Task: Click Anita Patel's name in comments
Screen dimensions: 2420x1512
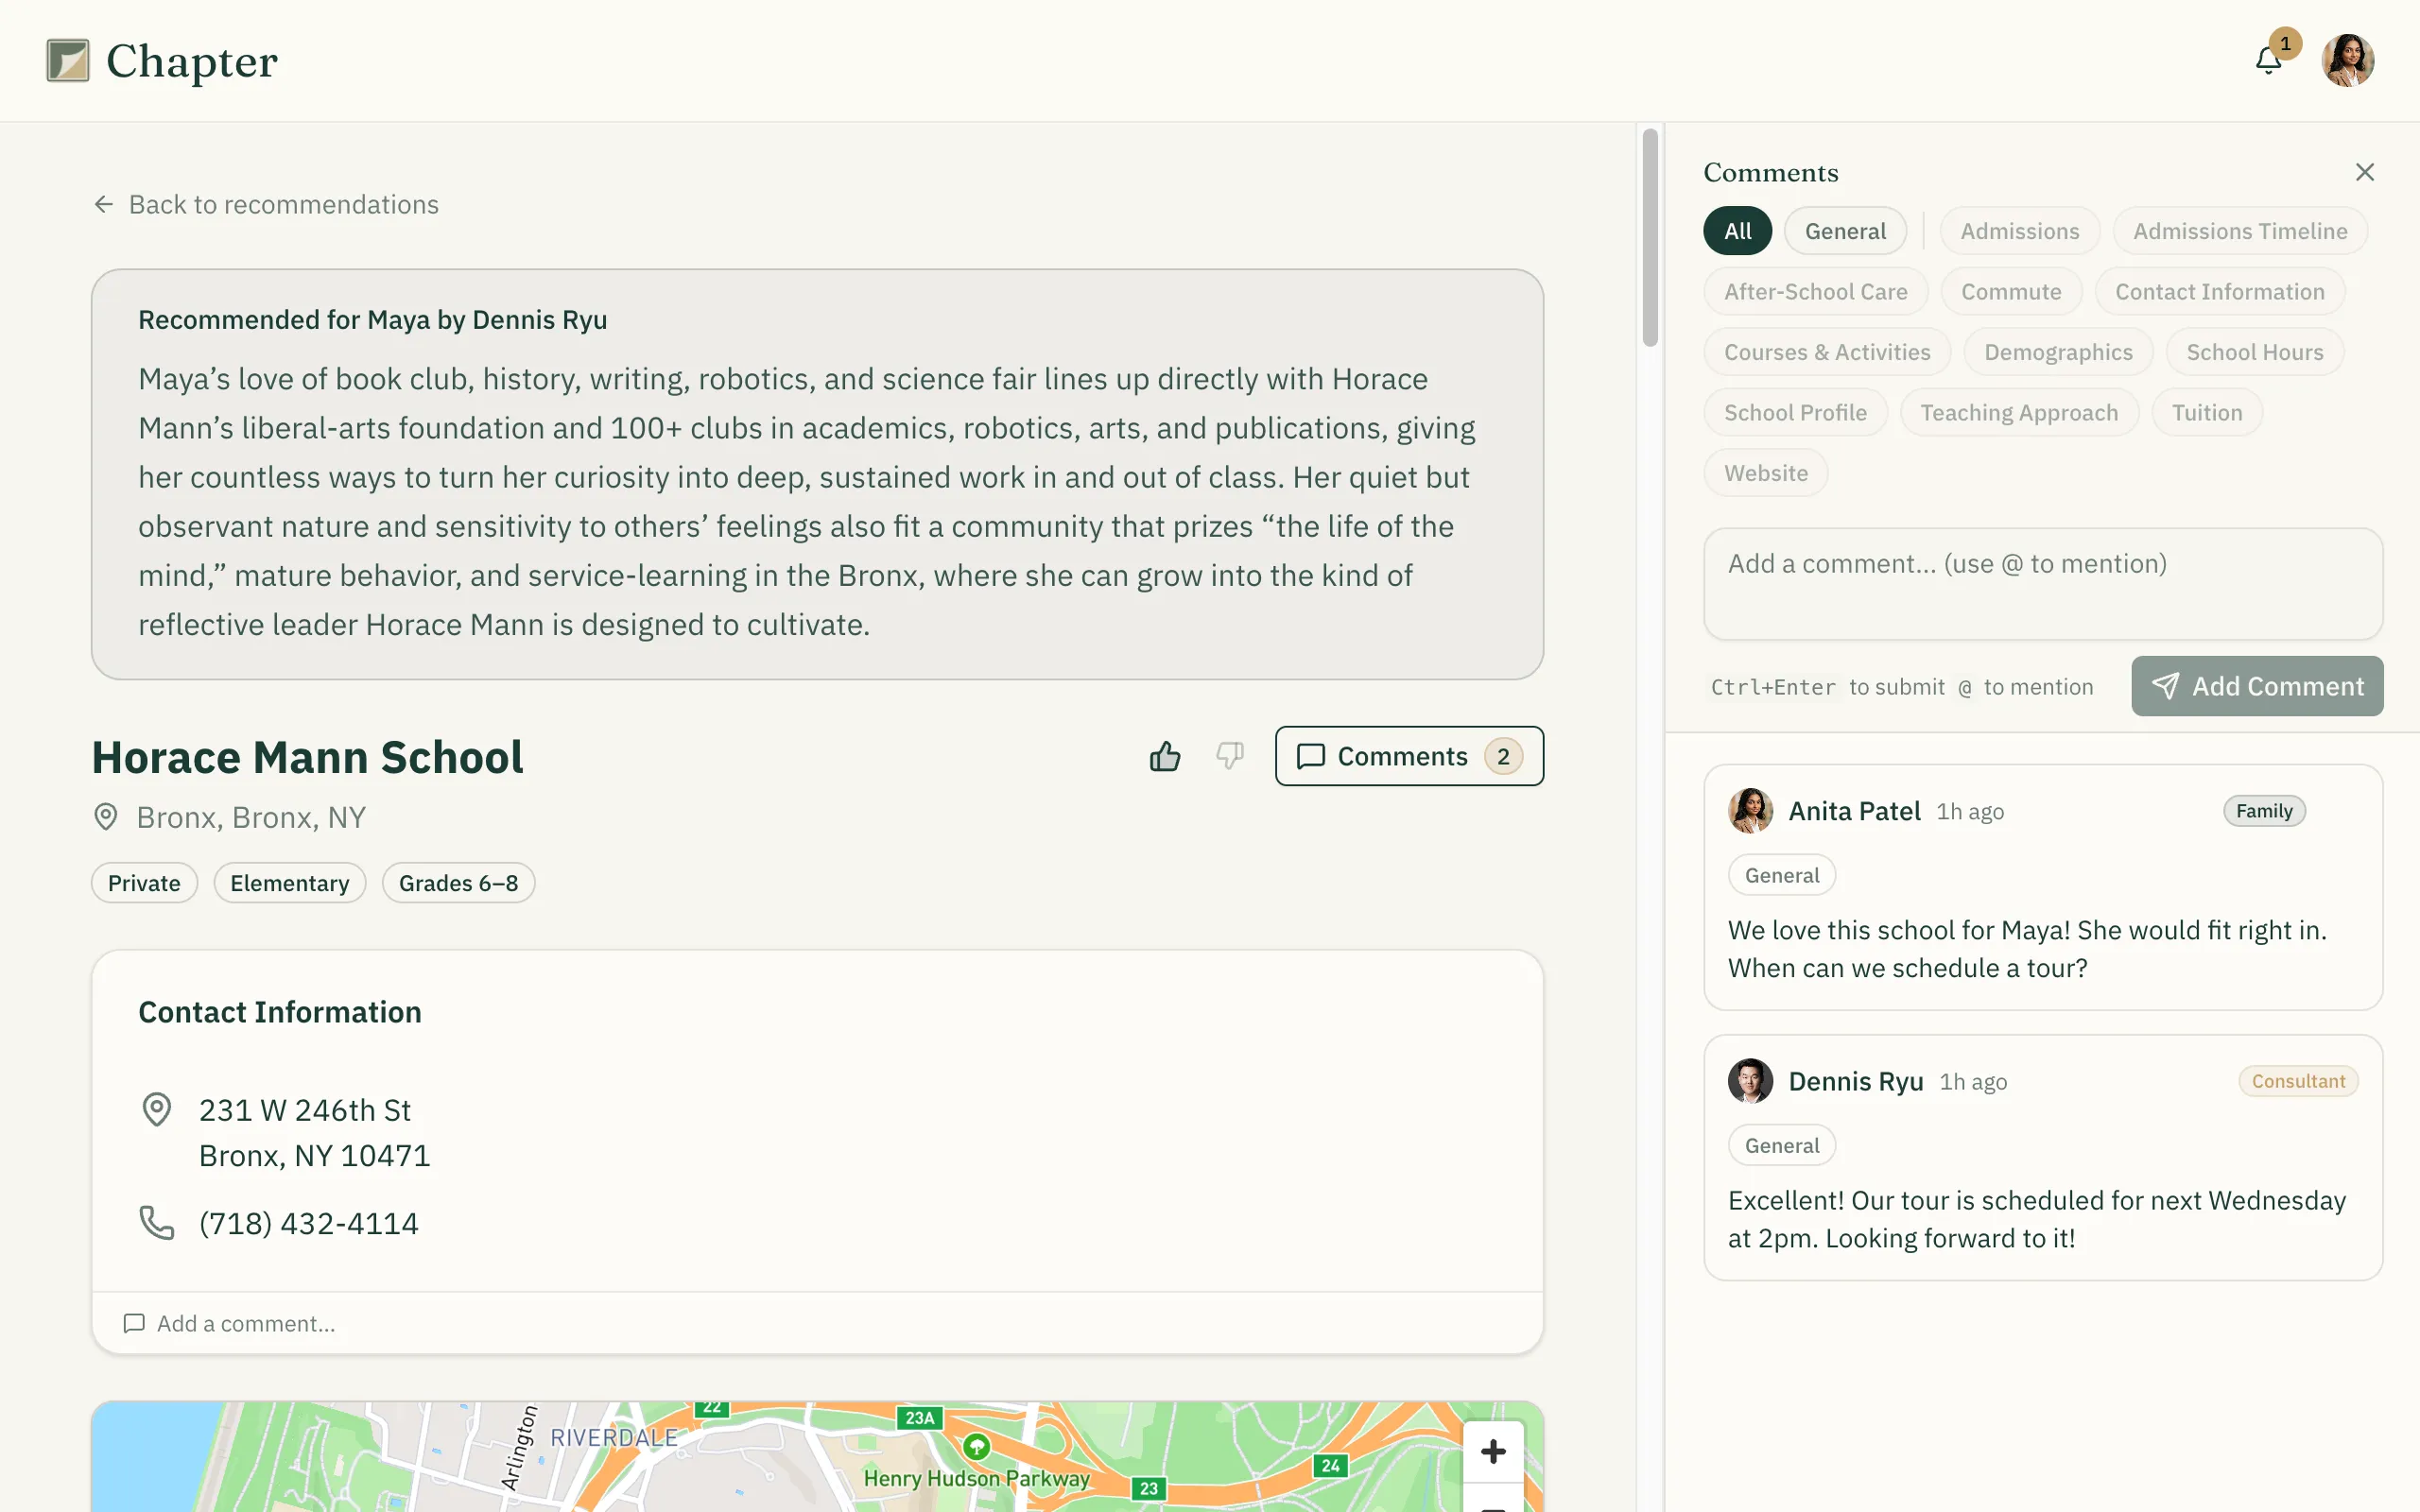Action: point(1854,811)
